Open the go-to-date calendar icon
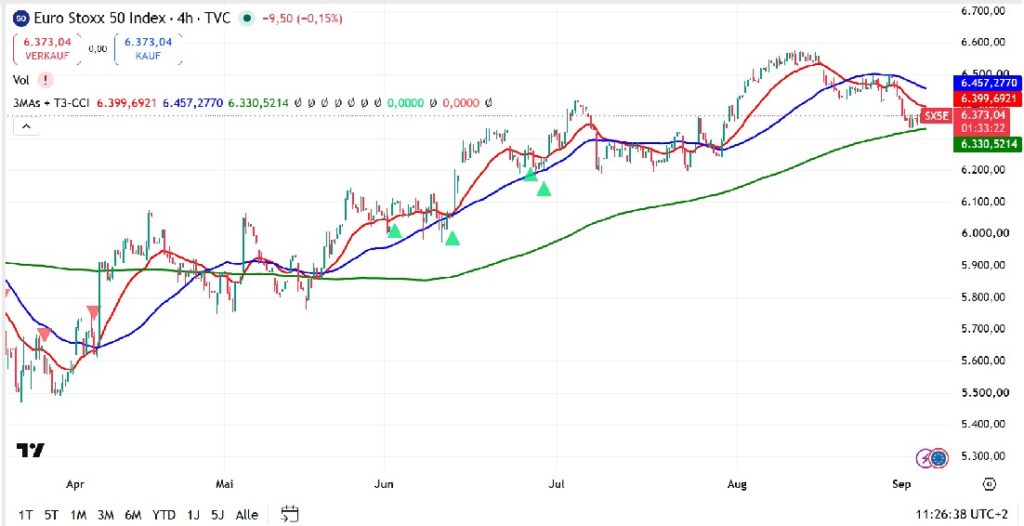This screenshot has height=526, width=1024. [x=289, y=514]
